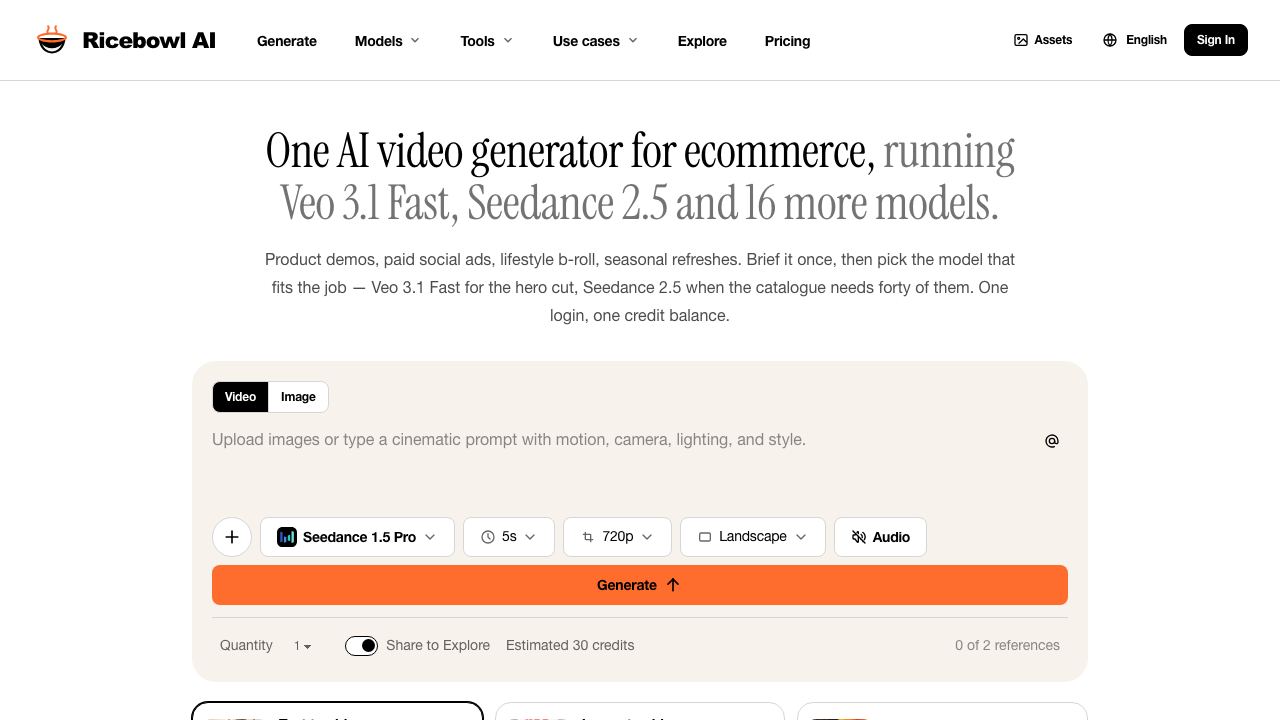Screen dimensions: 1280x720
Task: Open the Seedance 1.5 Pro model dropdown
Action: tap(357, 537)
